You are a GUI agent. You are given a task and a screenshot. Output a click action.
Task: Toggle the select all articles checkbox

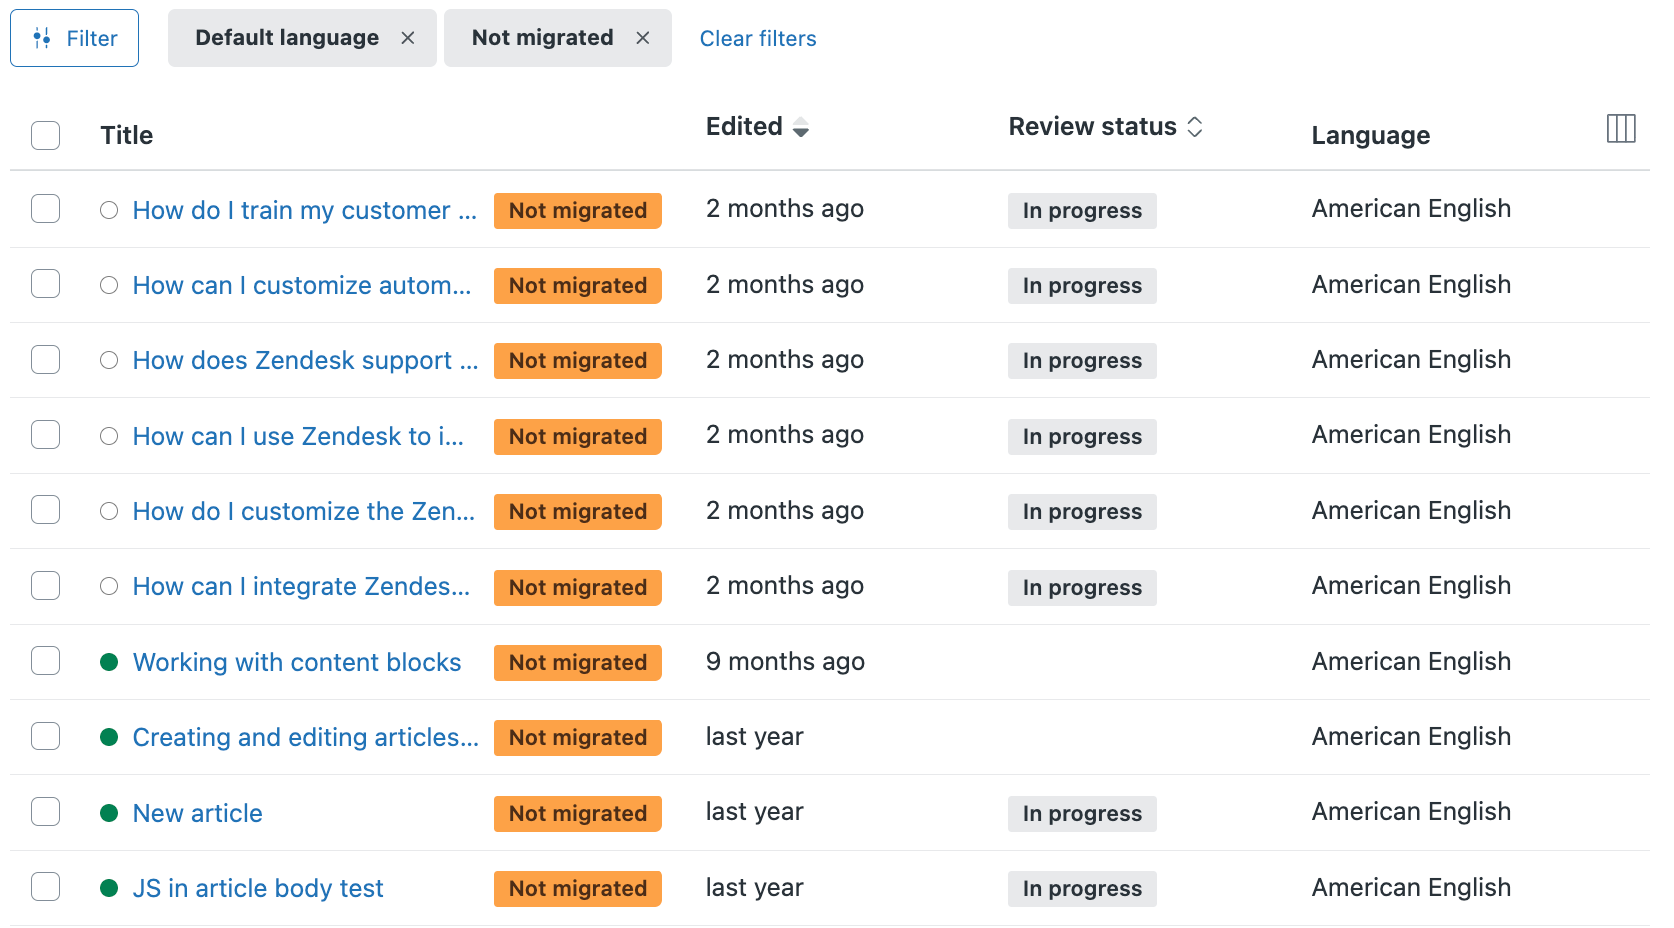point(46,135)
